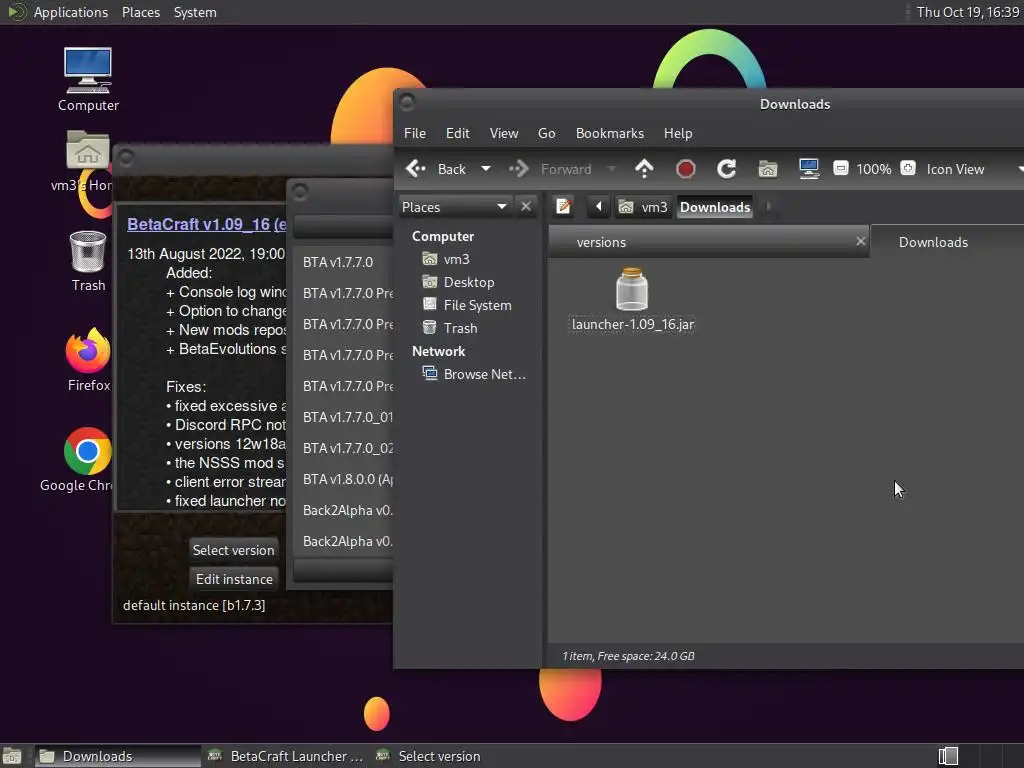The width and height of the screenshot is (1024, 768).
Task: Close the versions tab
Action: [x=861, y=242]
